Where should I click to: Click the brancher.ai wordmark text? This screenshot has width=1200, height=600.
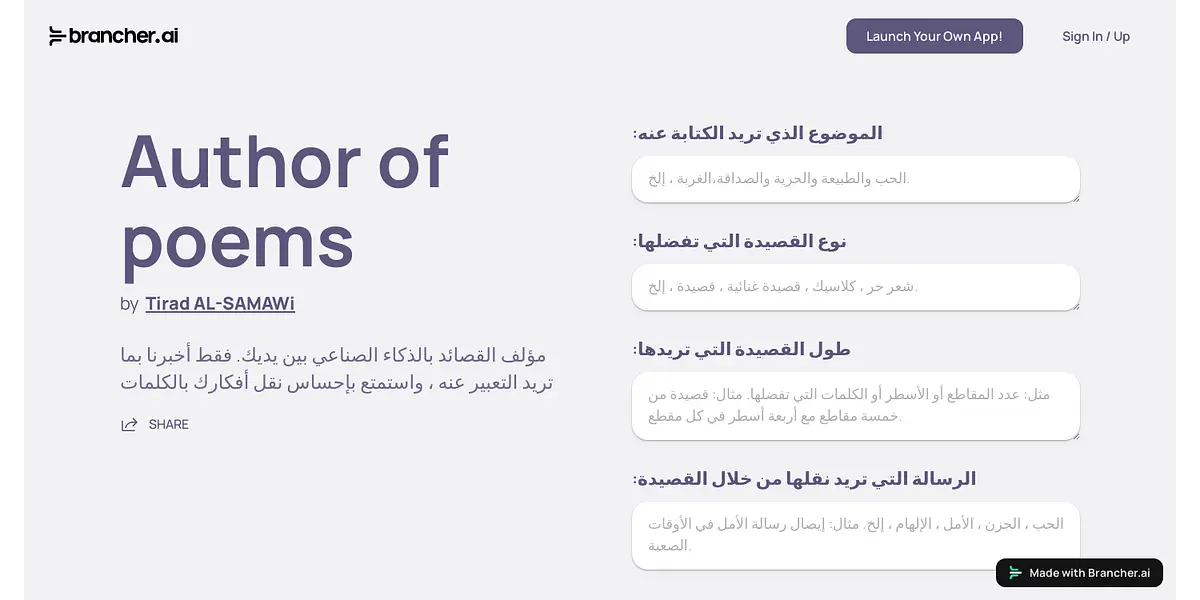pyautogui.click(x=123, y=36)
